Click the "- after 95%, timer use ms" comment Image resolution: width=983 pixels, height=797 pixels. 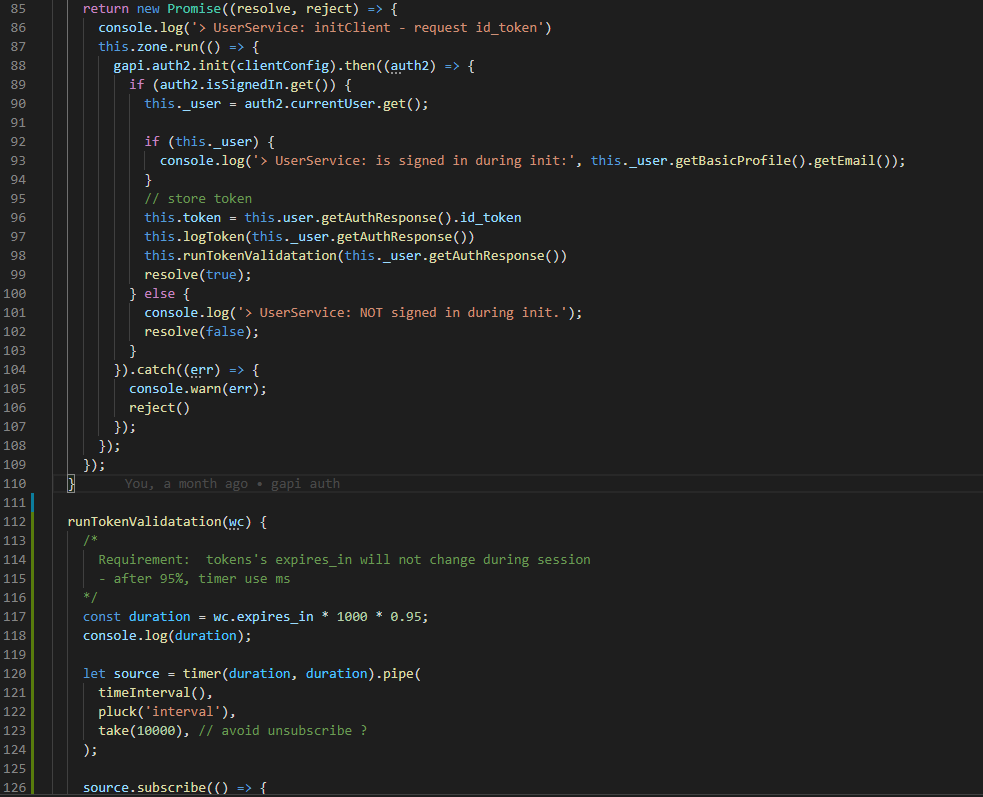tap(194, 579)
